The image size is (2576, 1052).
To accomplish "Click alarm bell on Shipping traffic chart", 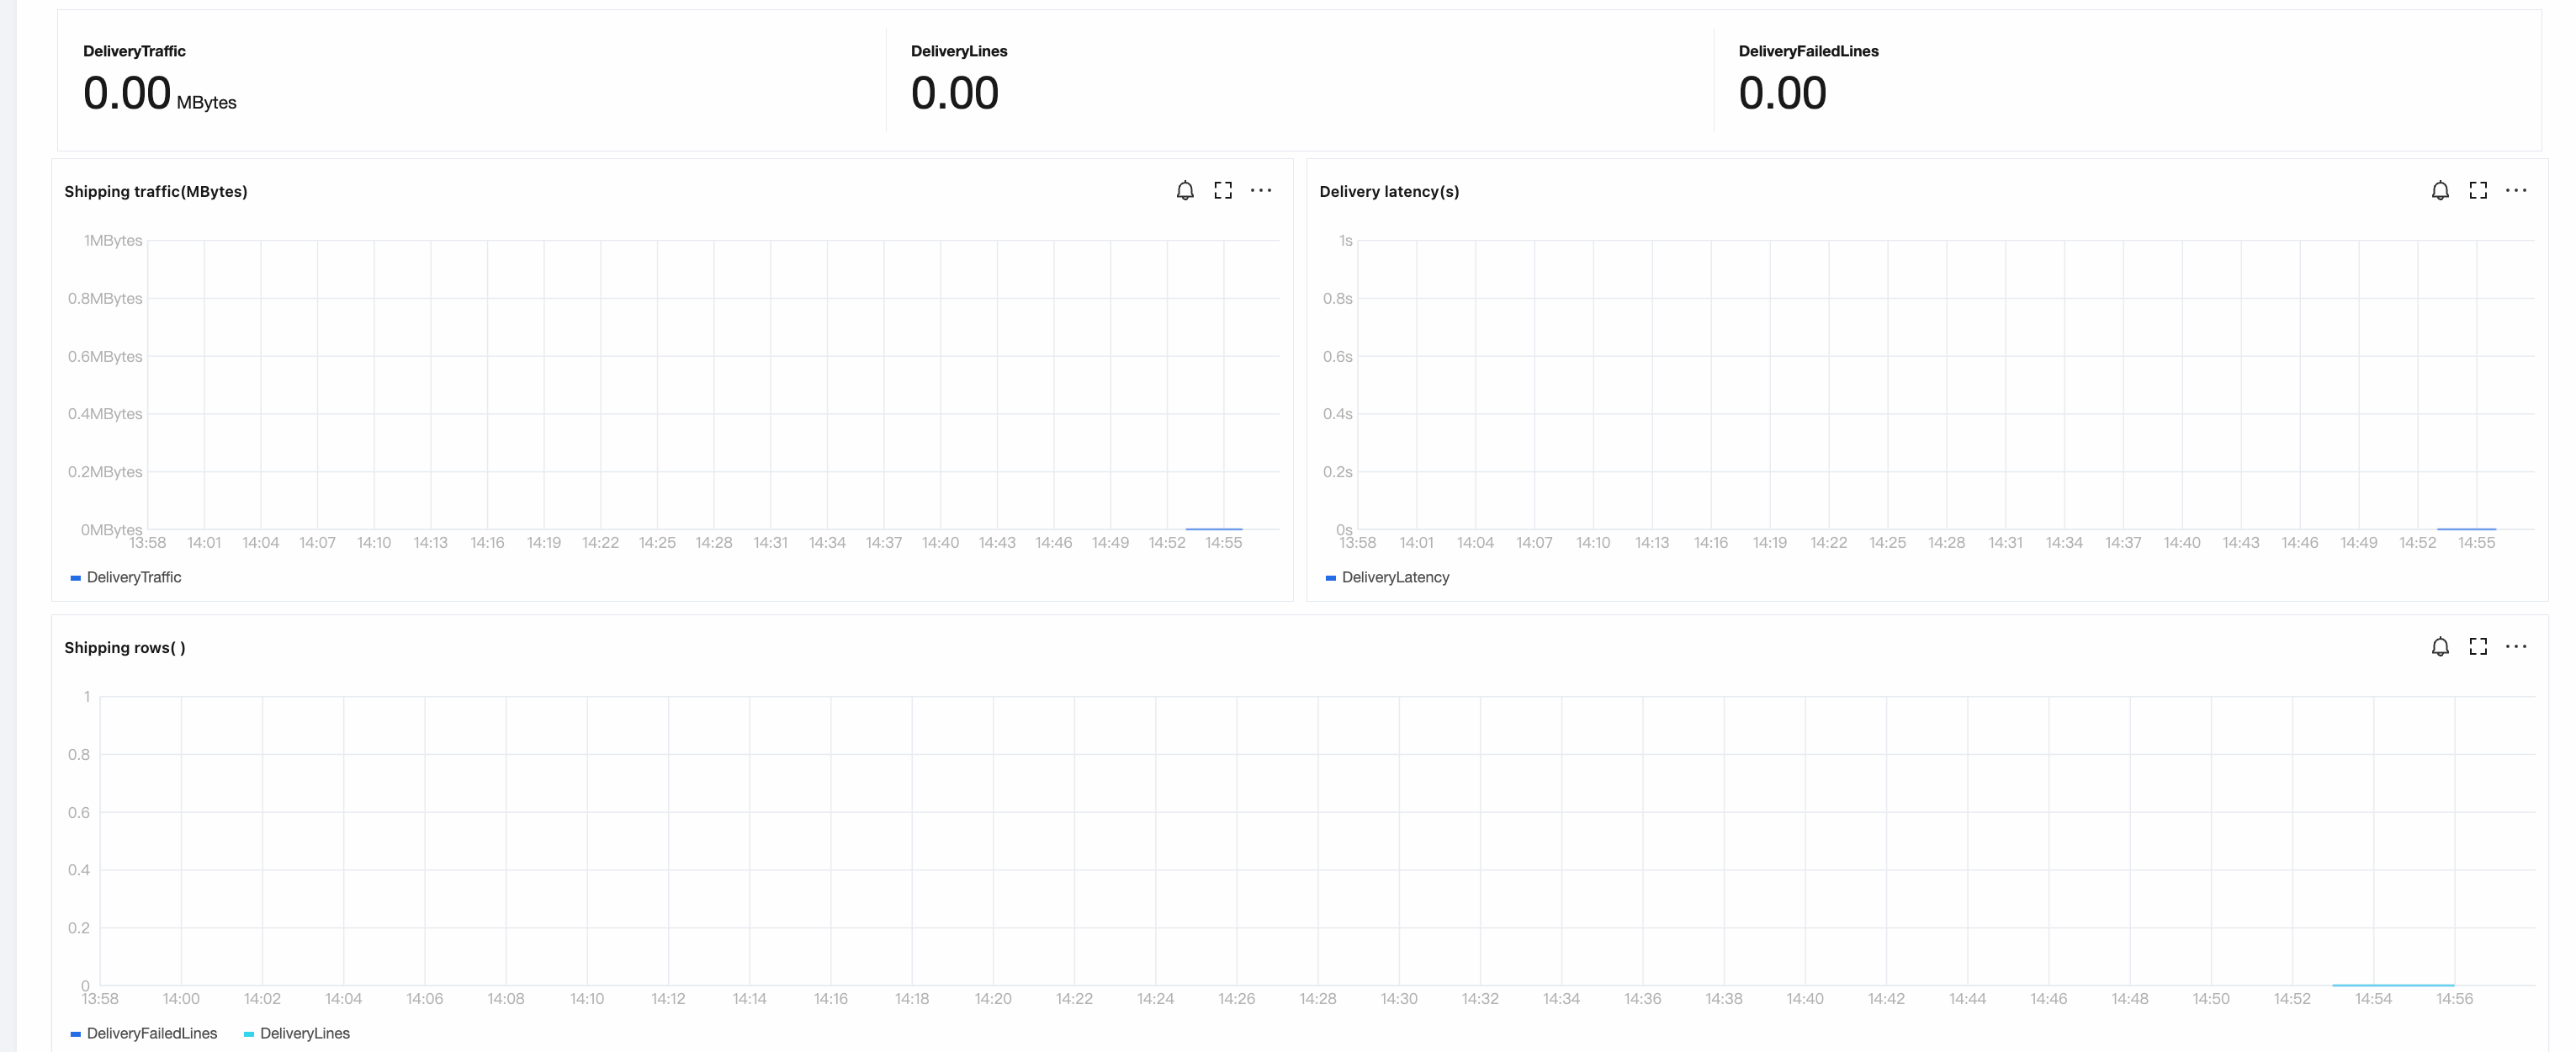I will (x=1185, y=190).
